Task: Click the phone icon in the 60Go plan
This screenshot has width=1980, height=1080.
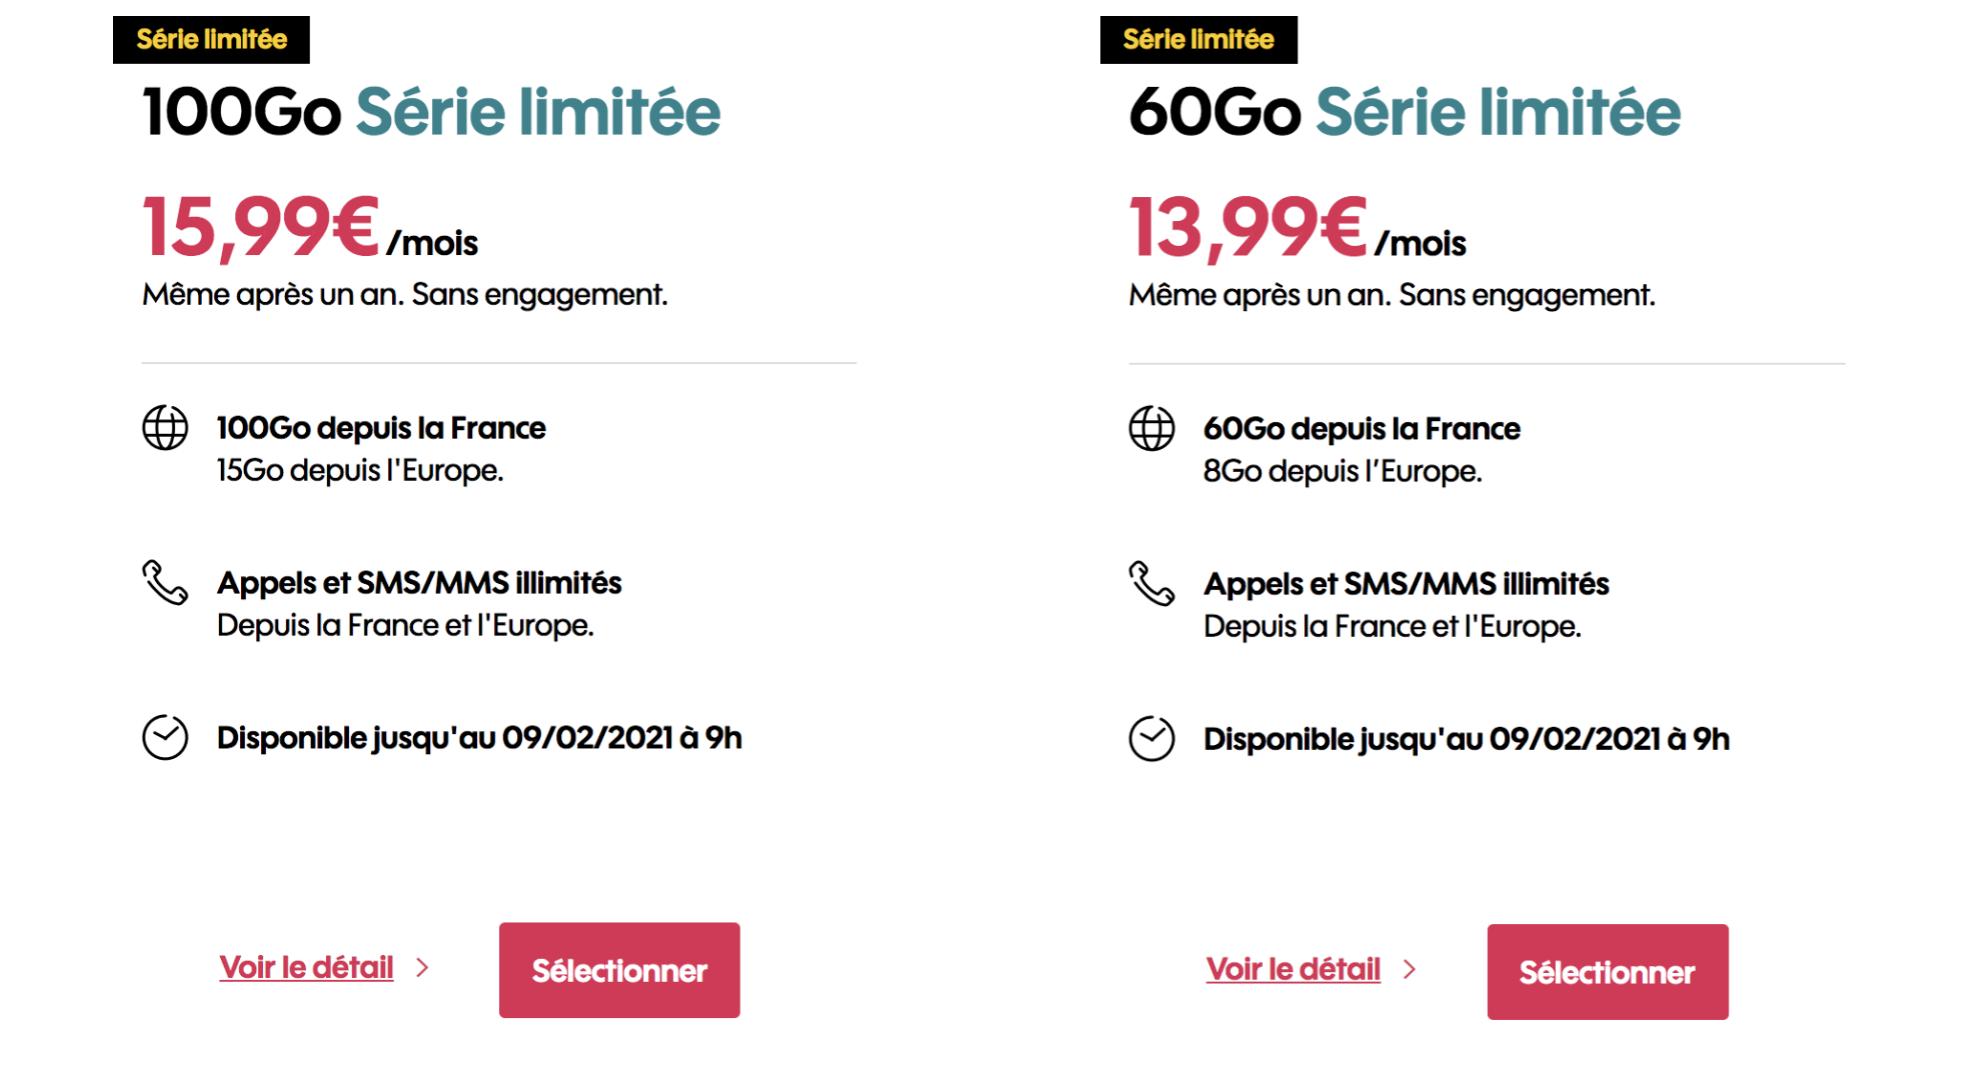Action: pyautogui.click(x=1152, y=583)
